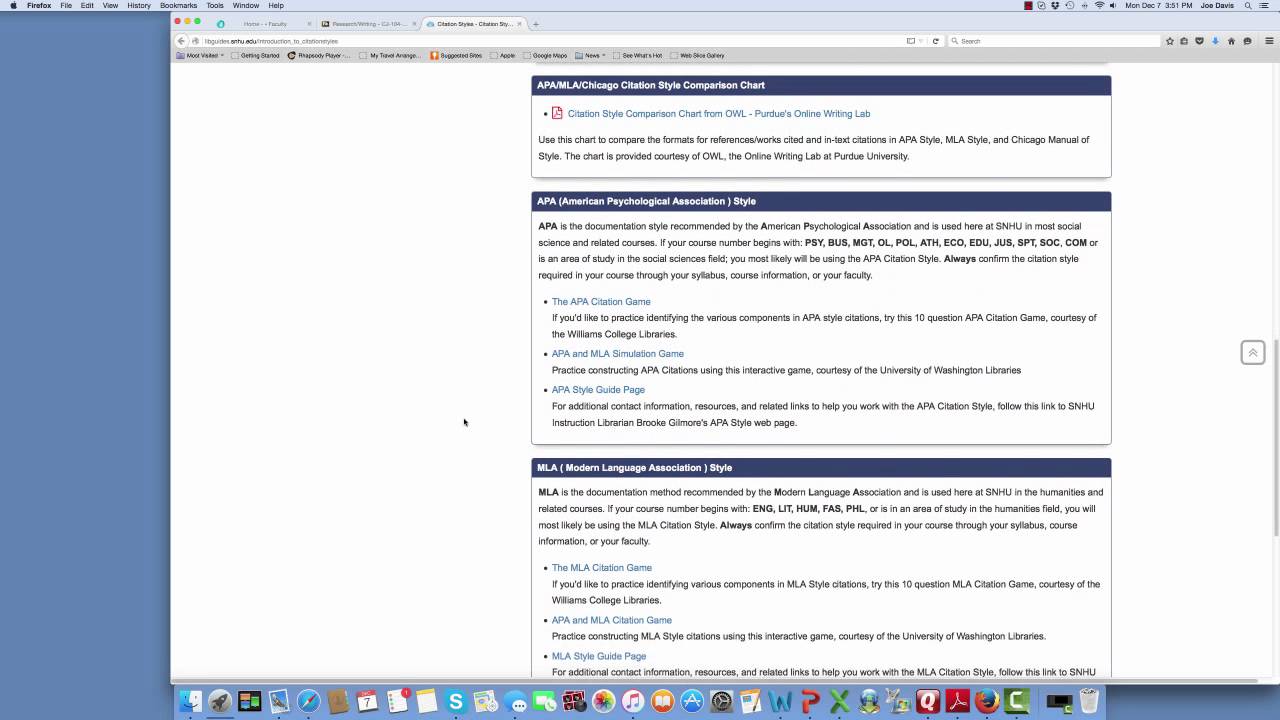The height and width of the screenshot is (720, 1280).
Task: Open the App Store icon in dock
Action: (692, 702)
